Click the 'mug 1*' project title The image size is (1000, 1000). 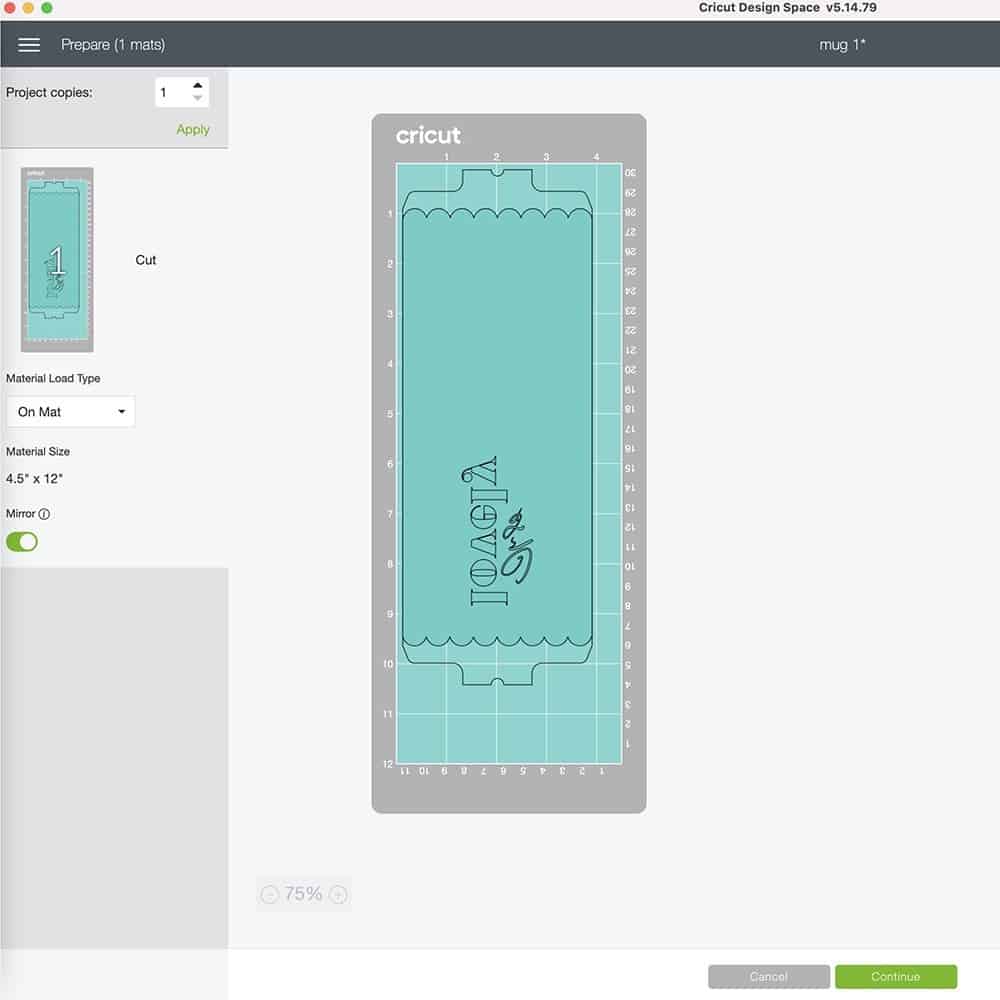[842, 45]
